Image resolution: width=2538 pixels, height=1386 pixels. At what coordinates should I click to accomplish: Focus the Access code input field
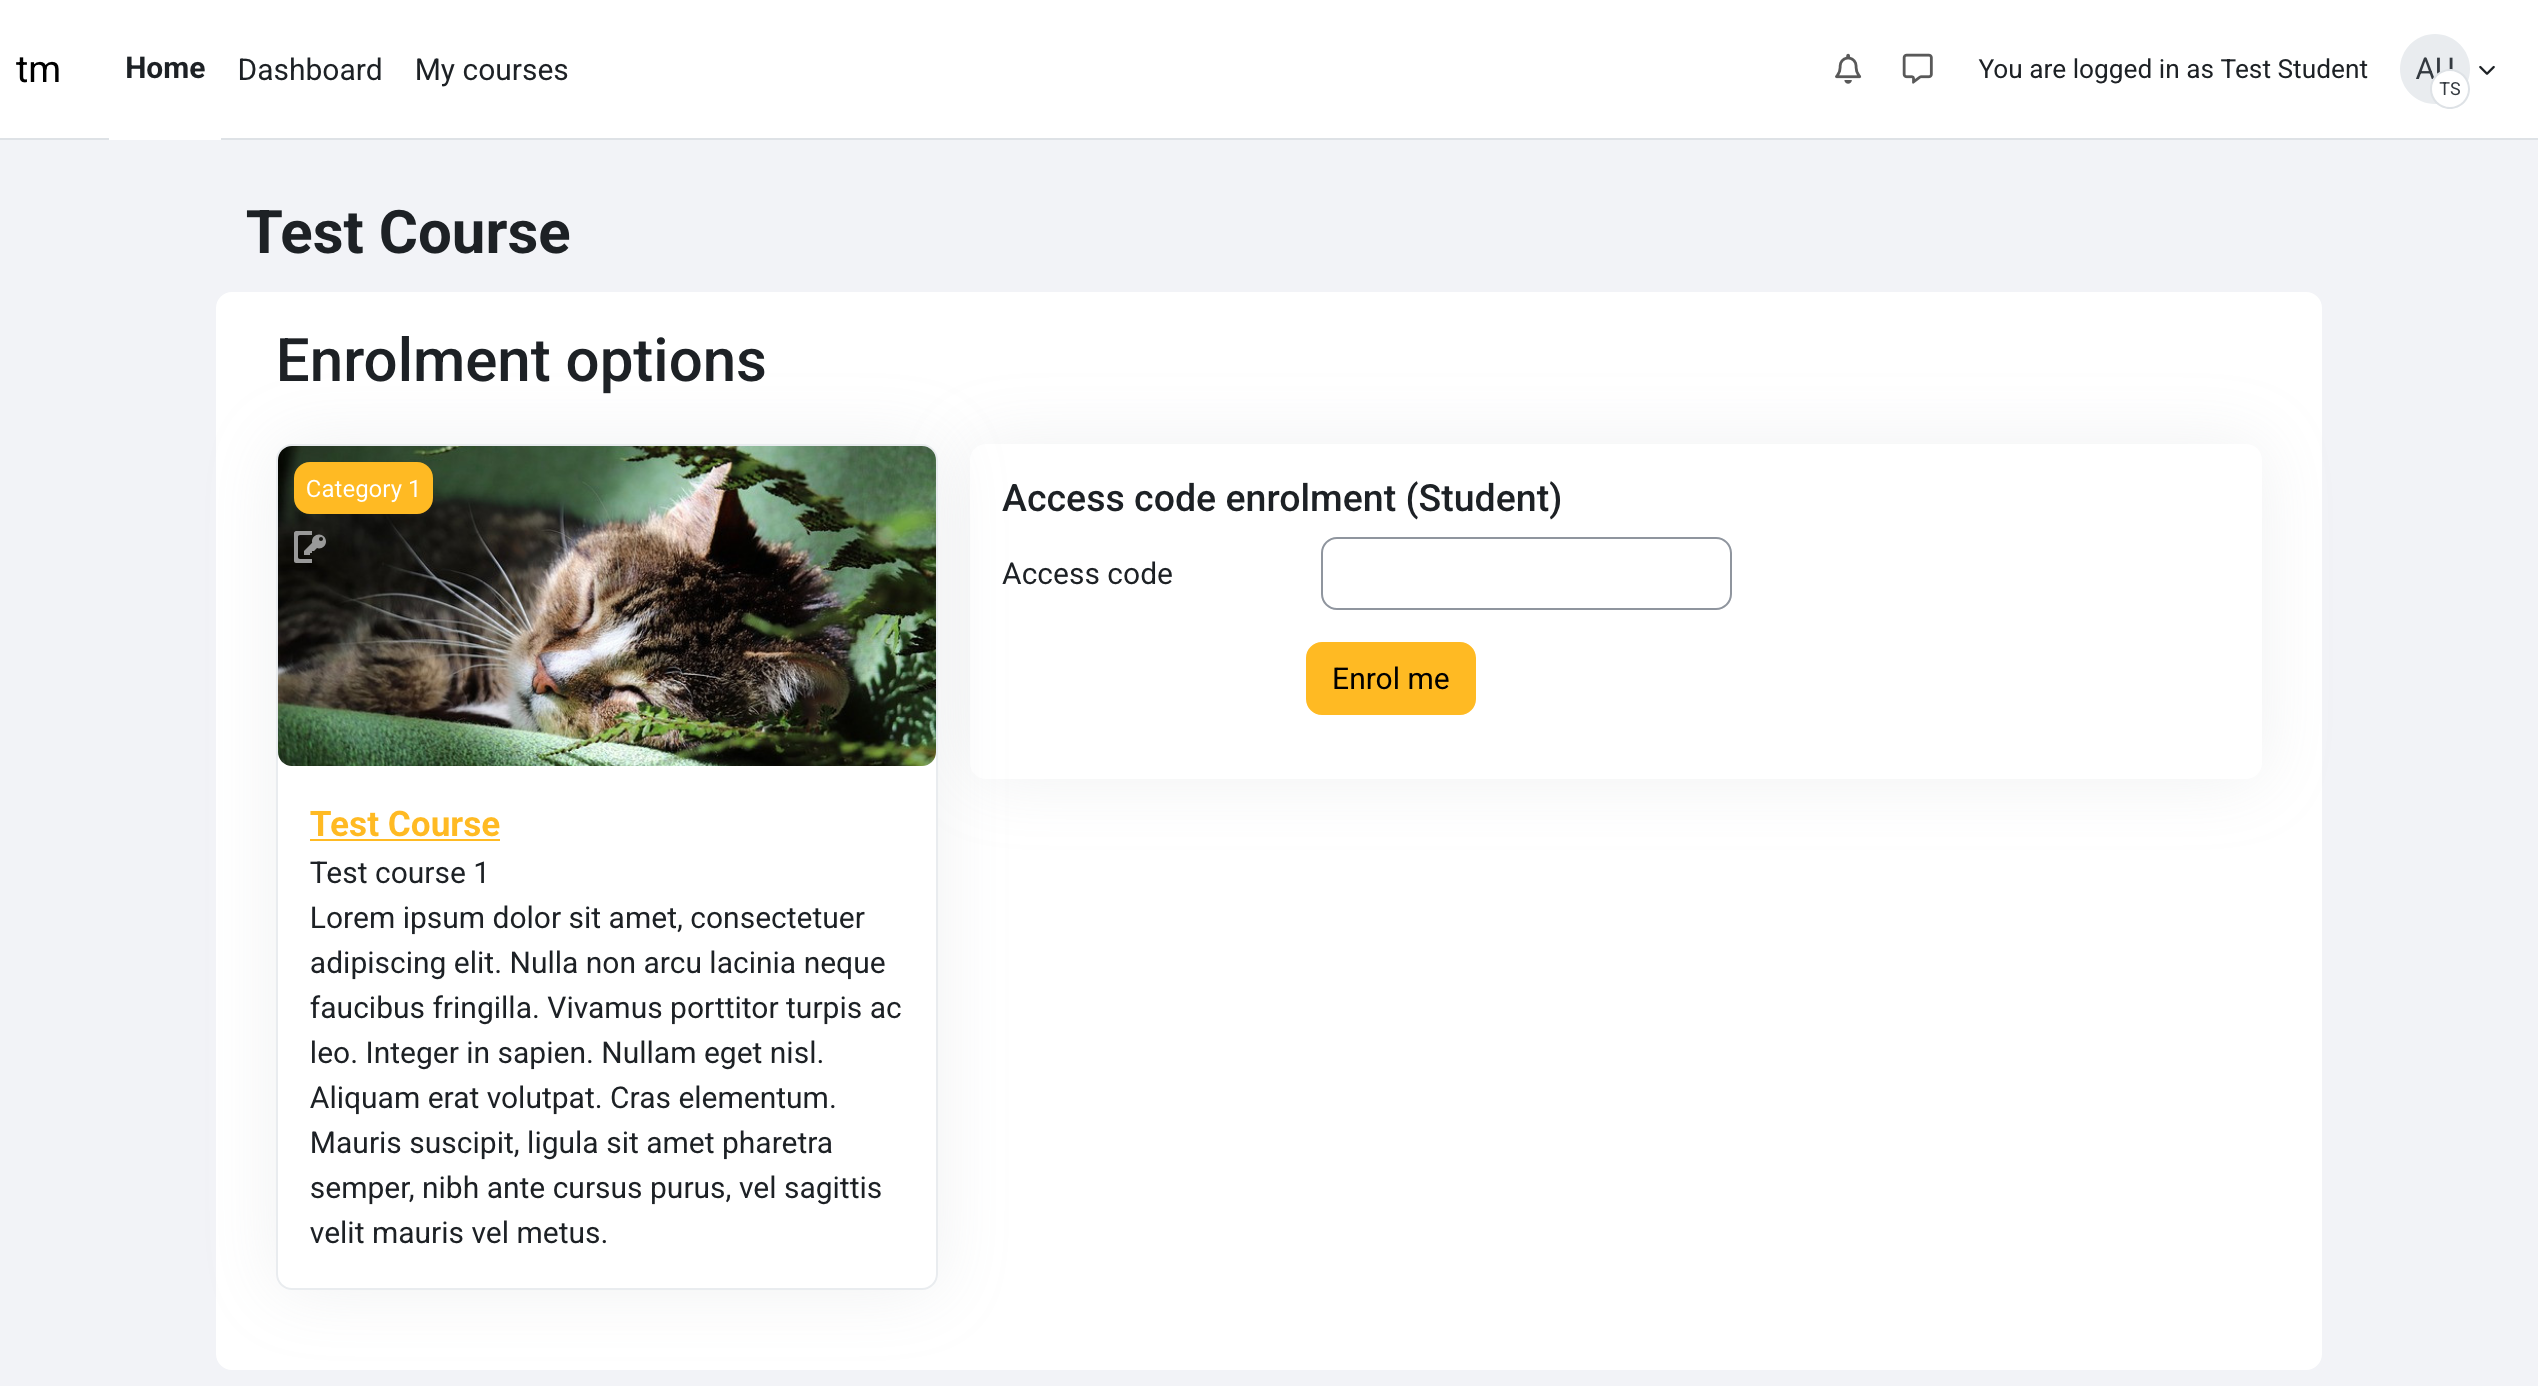(x=1526, y=573)
